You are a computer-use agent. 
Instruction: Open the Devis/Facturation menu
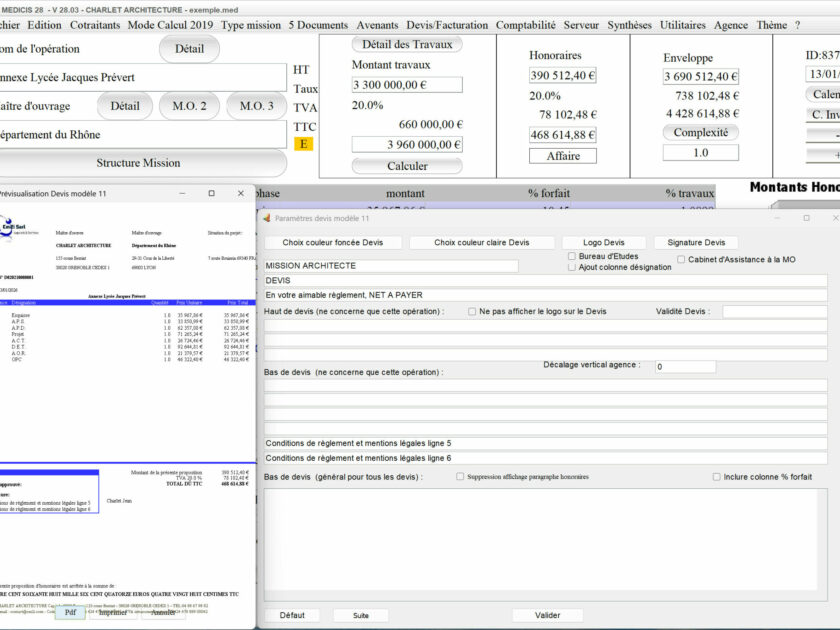coord(447,25)
